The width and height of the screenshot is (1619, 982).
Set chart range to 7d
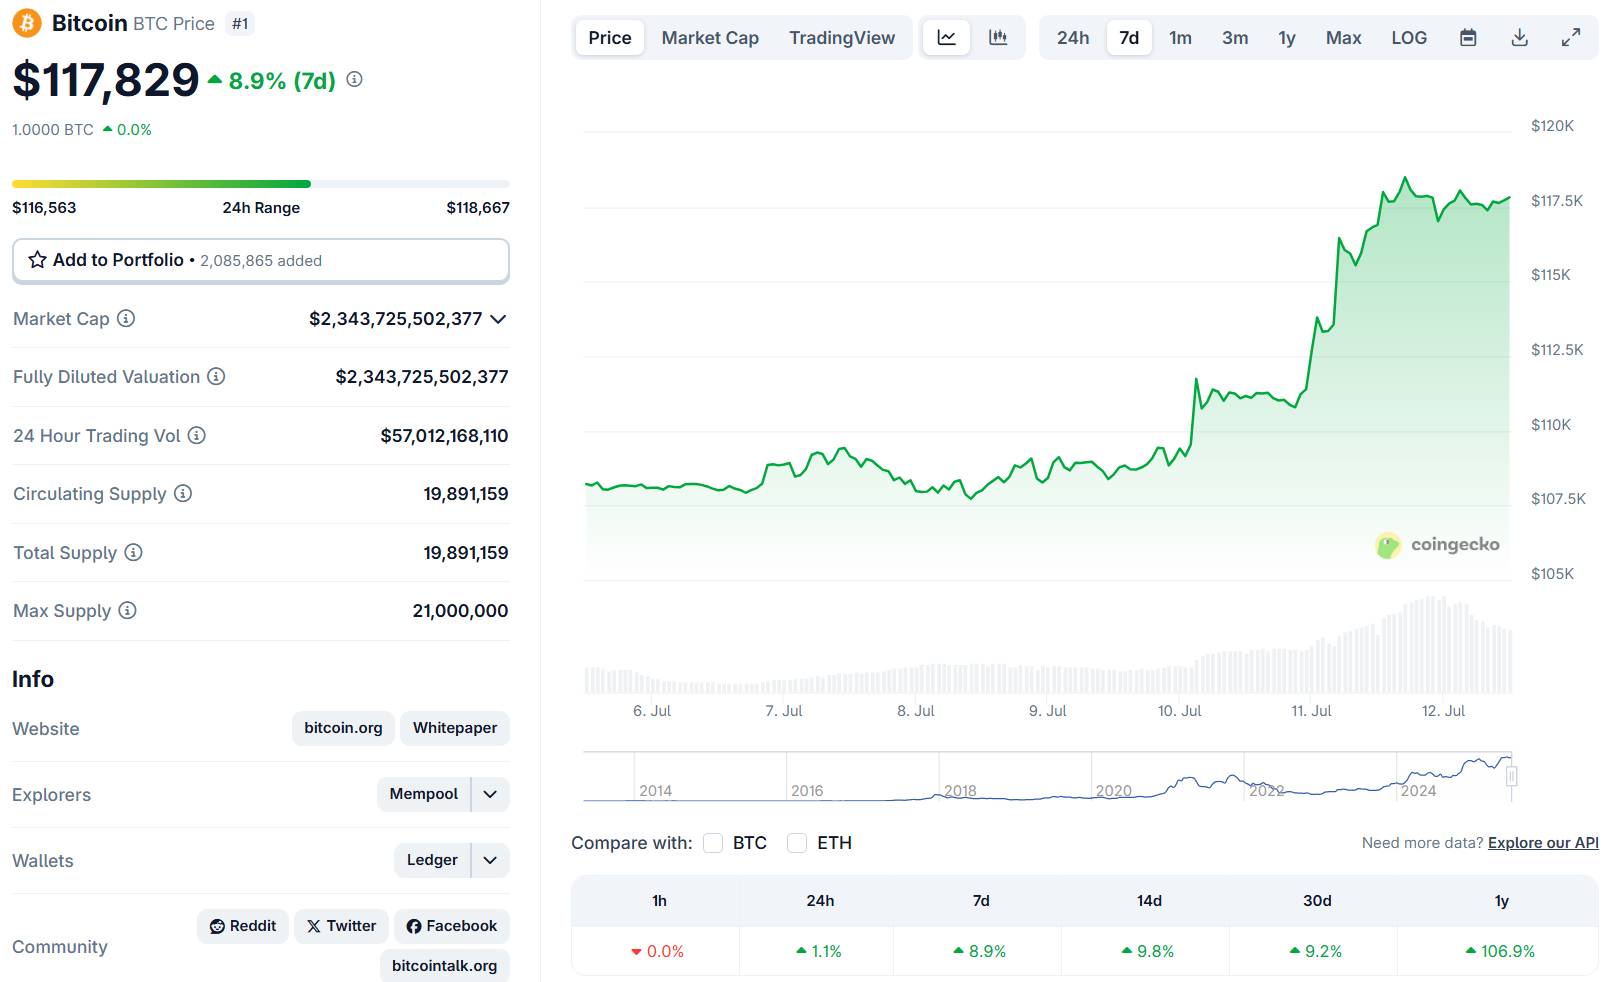[1129, 38]
